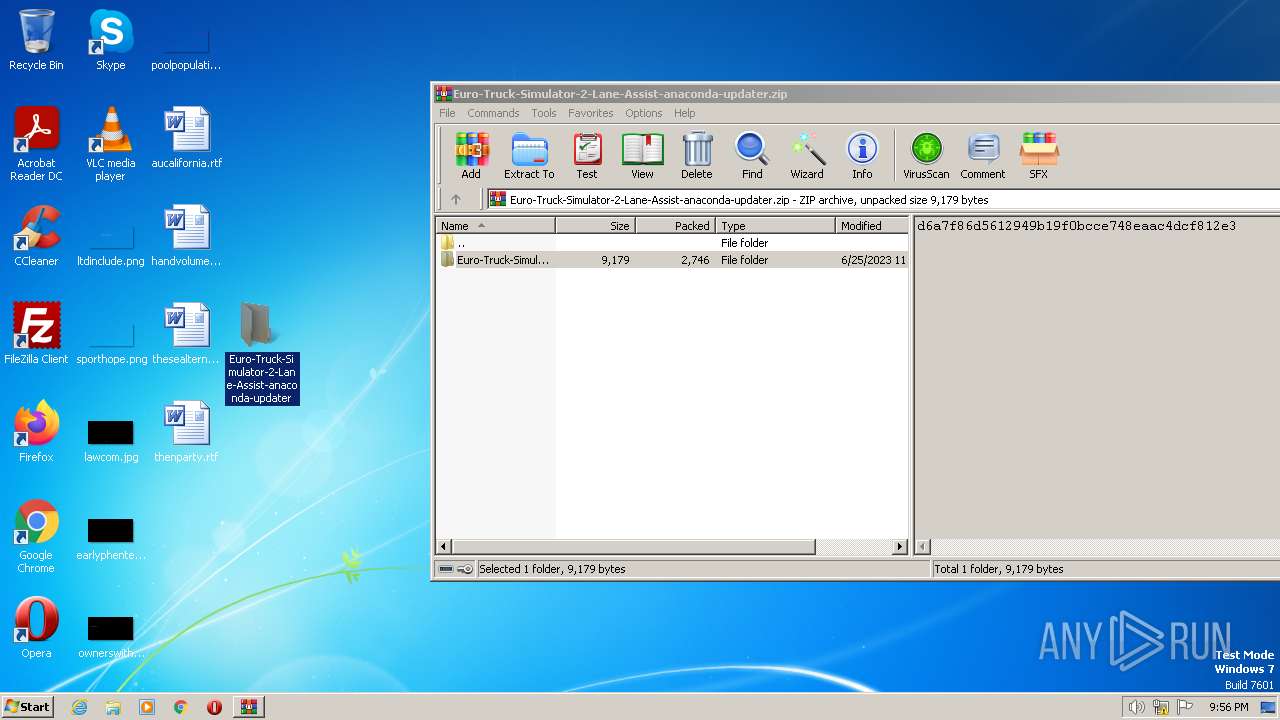Click the Add toolbar icon in WinRAR
The width and height of the screenshot is (1280, 720).
click(471, 156)
